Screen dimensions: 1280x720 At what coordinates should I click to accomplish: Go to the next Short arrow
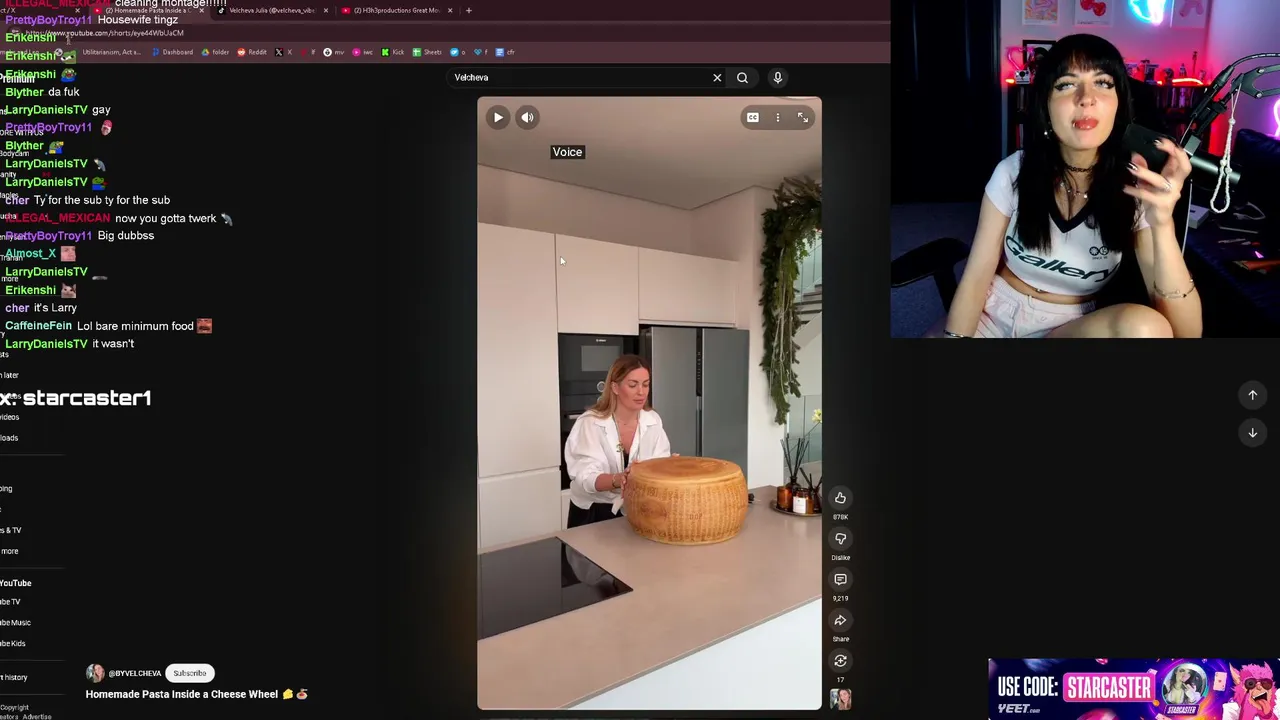click(x=1252, y=432)
